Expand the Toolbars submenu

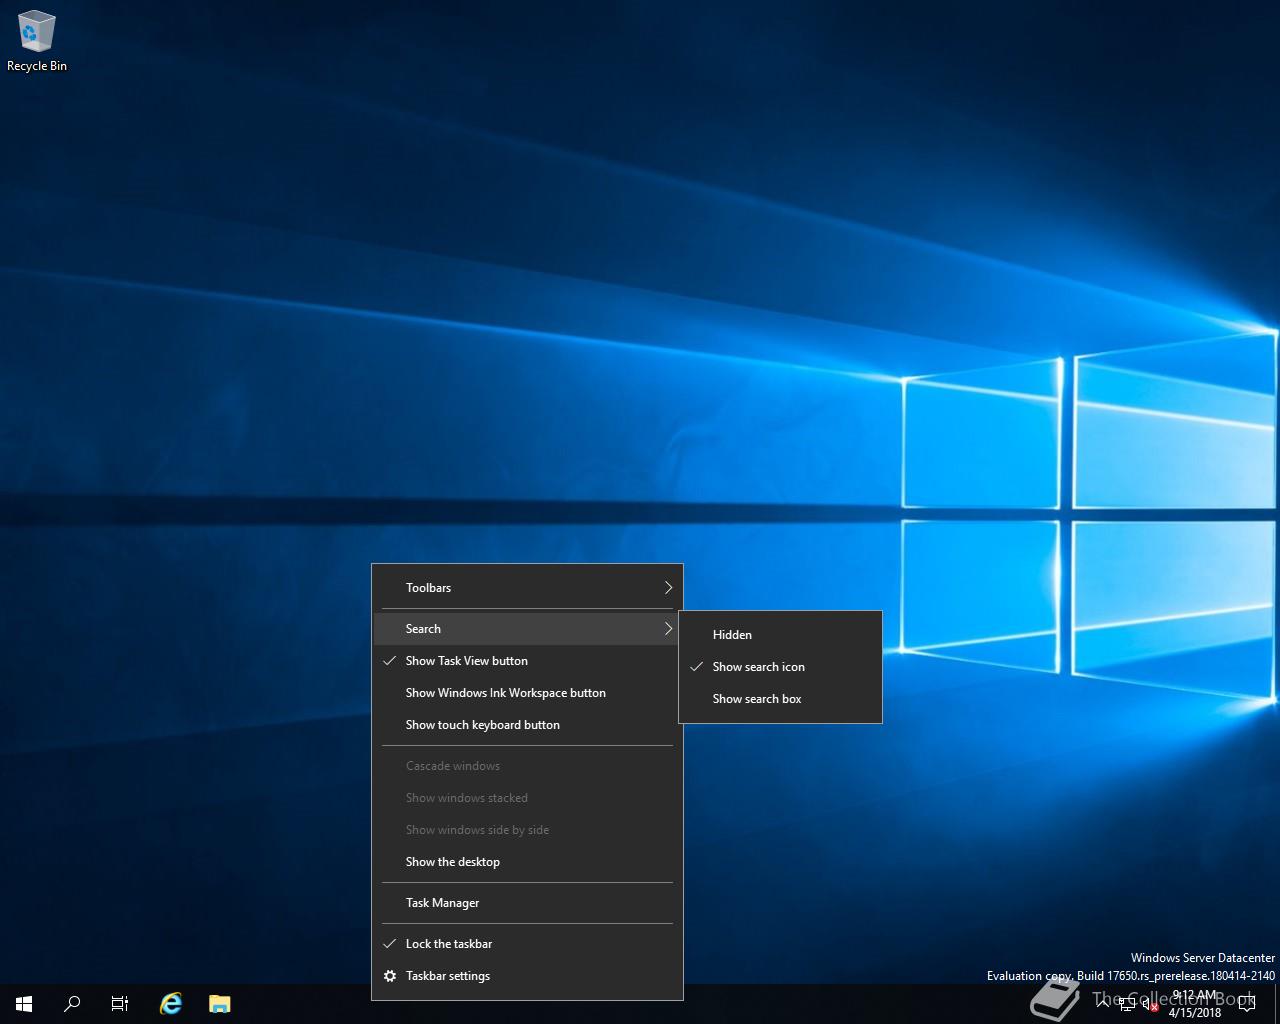[x=527, y=588]
